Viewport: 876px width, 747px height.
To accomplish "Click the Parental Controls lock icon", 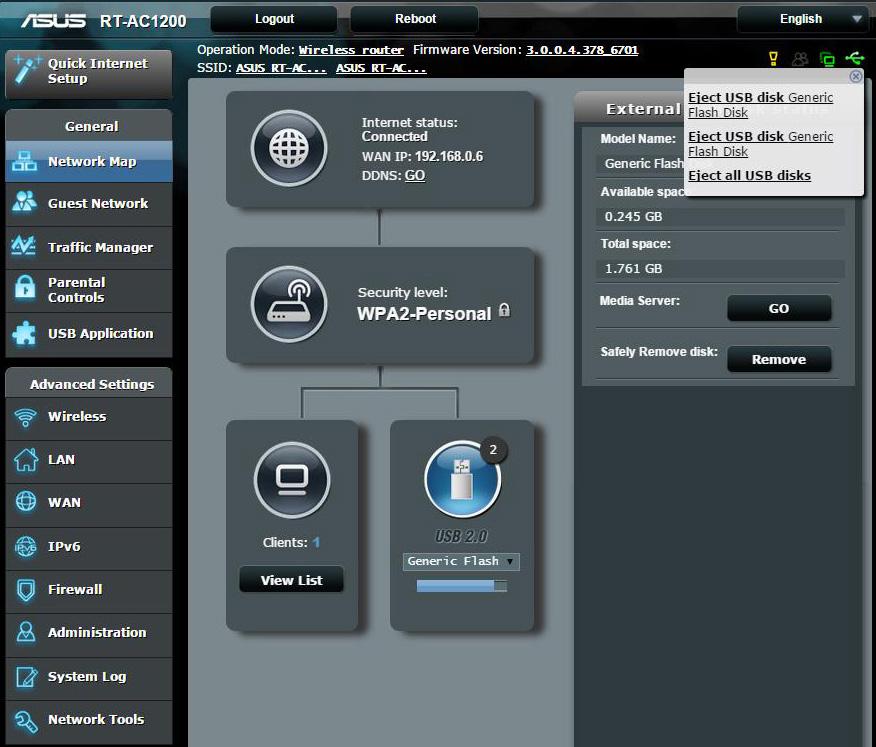I will 25,288.
